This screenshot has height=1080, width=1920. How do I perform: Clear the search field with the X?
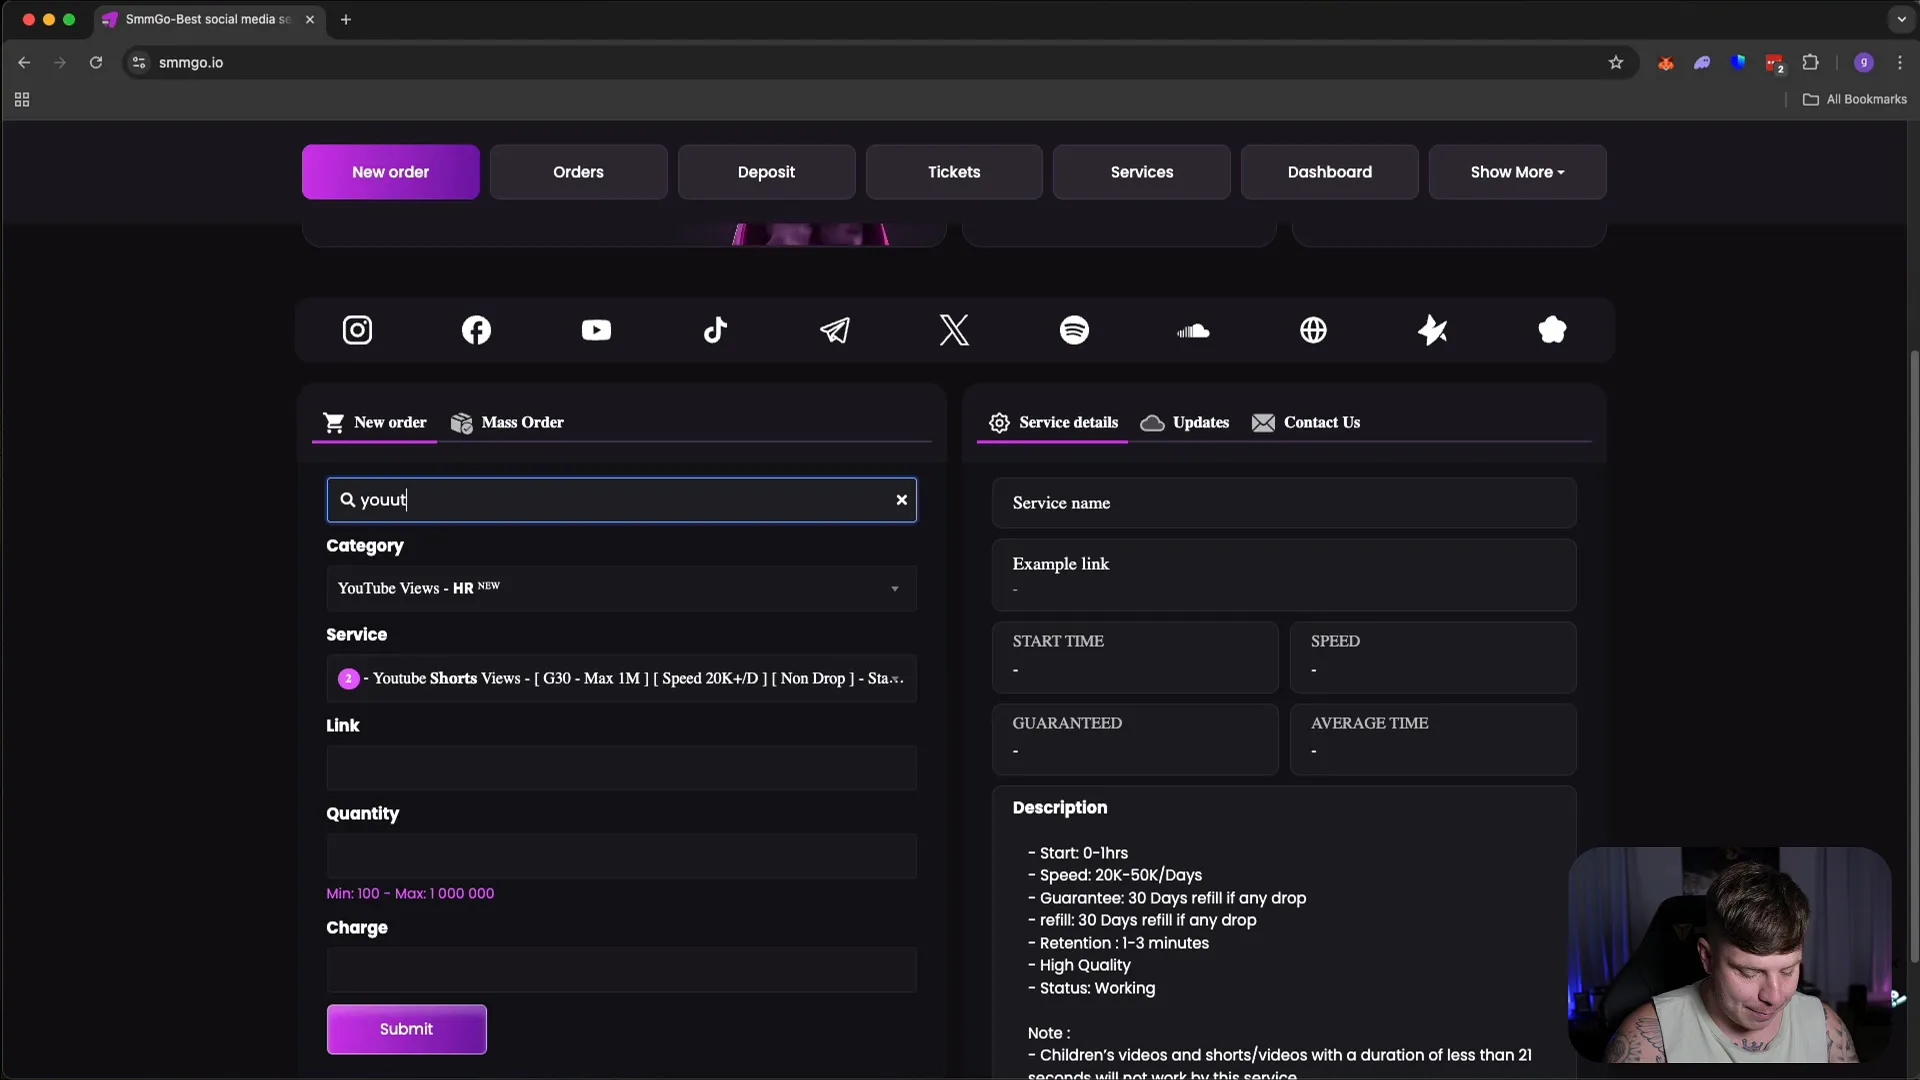(x=901, y=500)
